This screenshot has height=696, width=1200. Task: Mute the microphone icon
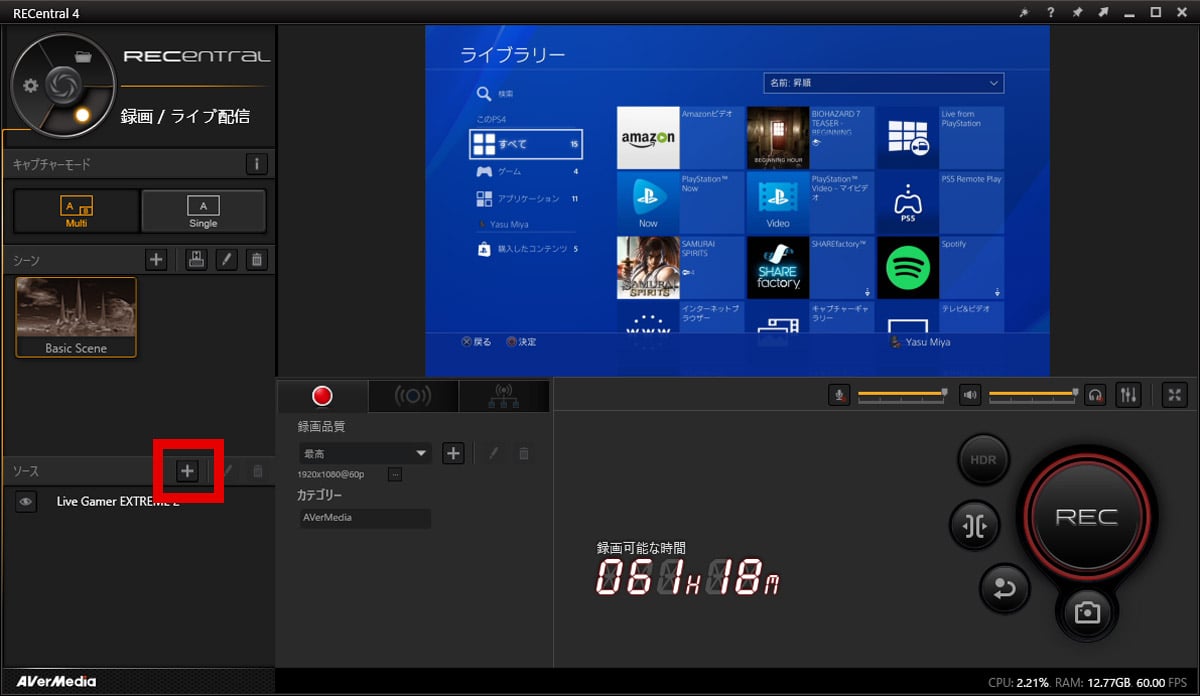(x=841, y=395)
